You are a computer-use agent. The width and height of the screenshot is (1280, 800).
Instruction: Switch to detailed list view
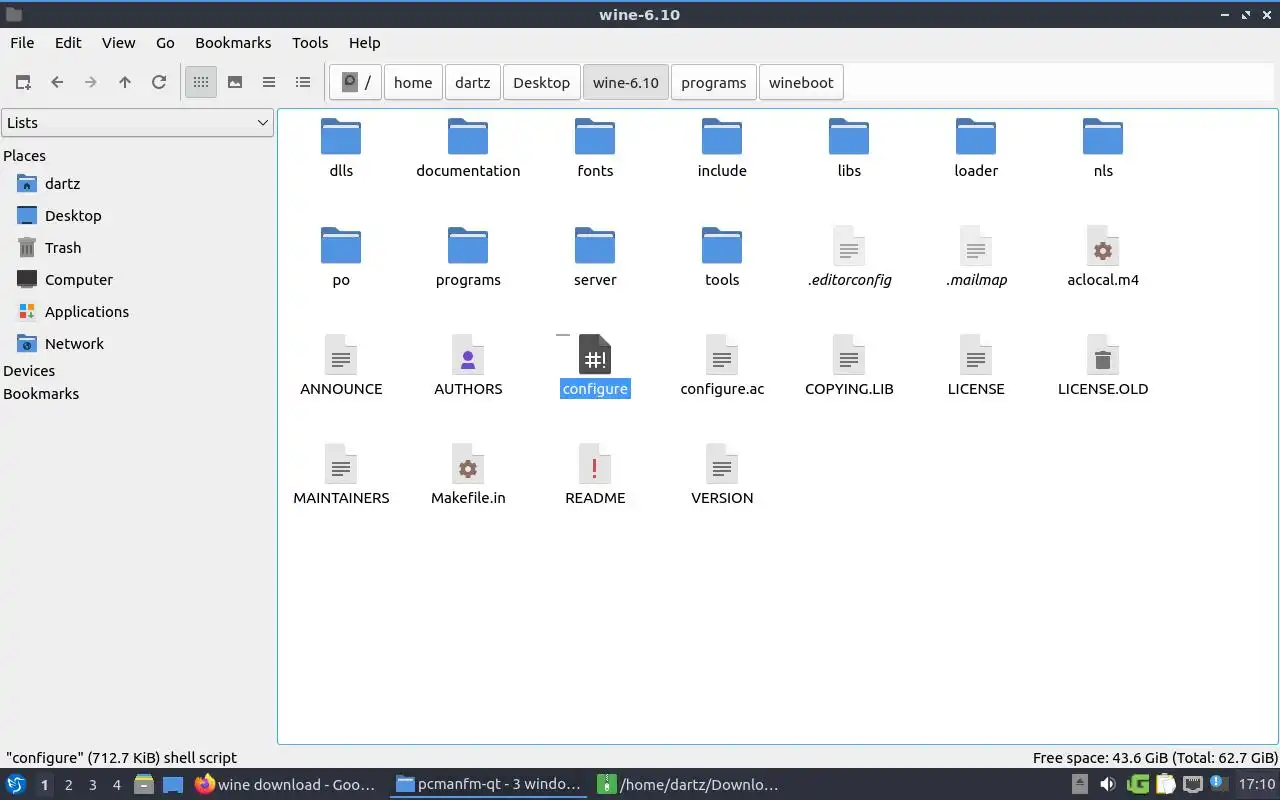click(x=303, y=83)
